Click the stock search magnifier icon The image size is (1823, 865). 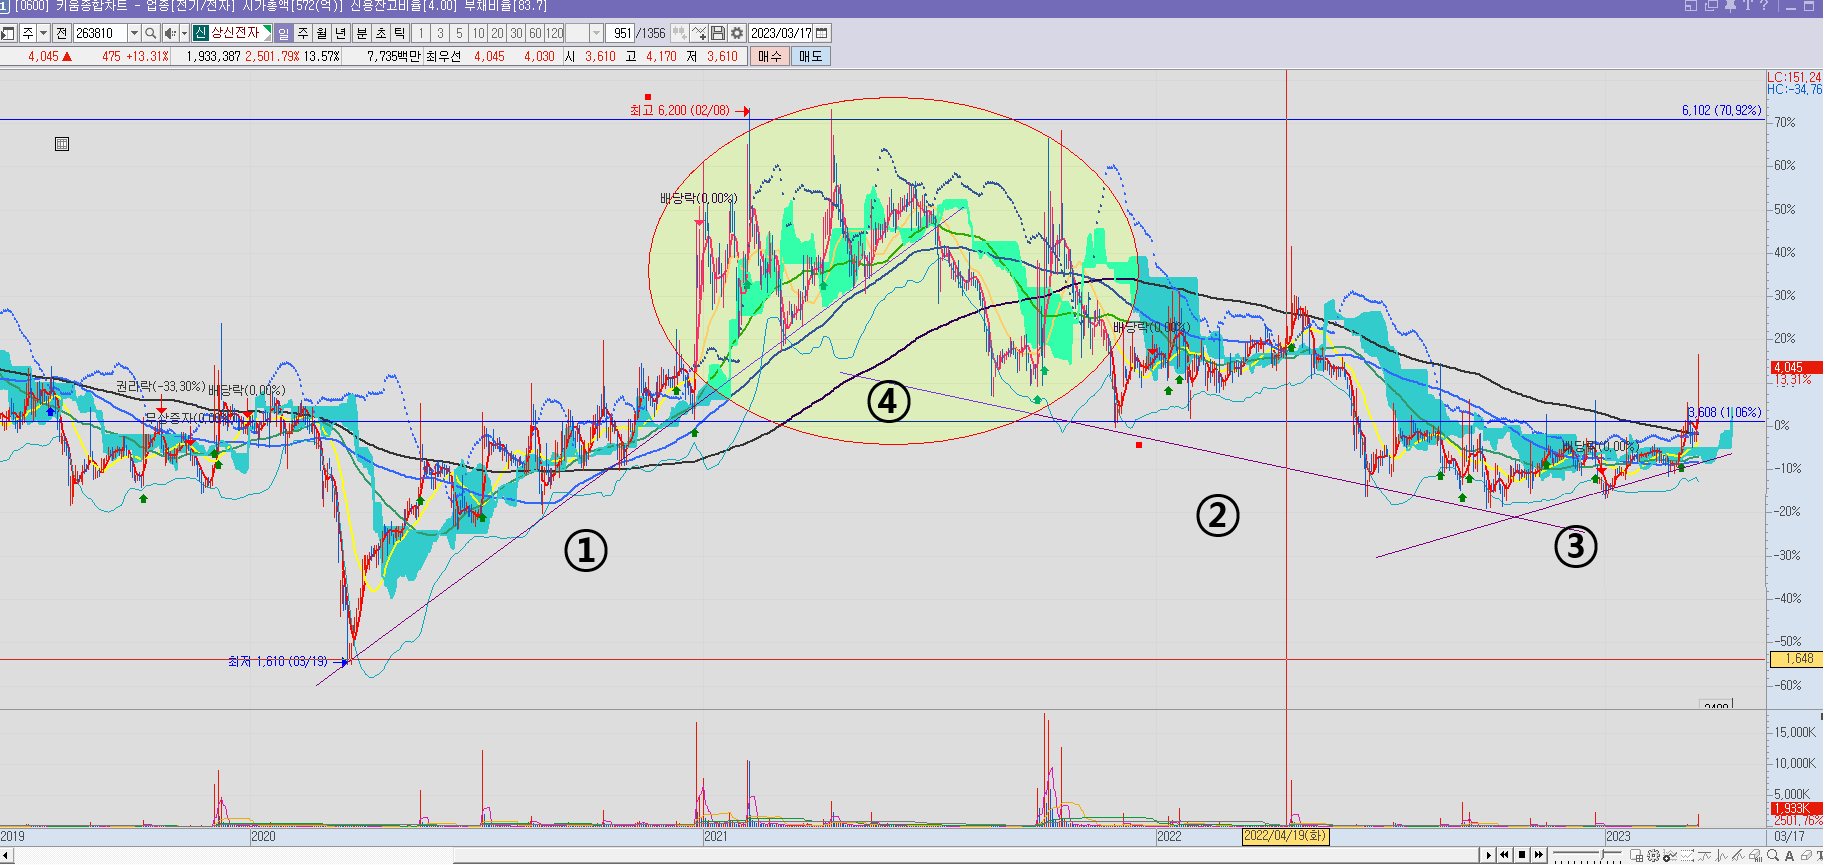(150, 33)
